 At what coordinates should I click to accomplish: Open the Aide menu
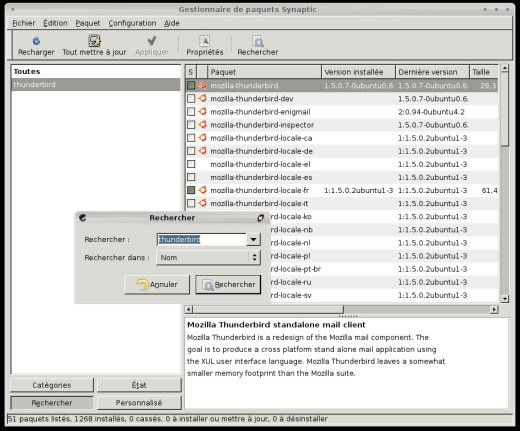[x=172, y=23]
